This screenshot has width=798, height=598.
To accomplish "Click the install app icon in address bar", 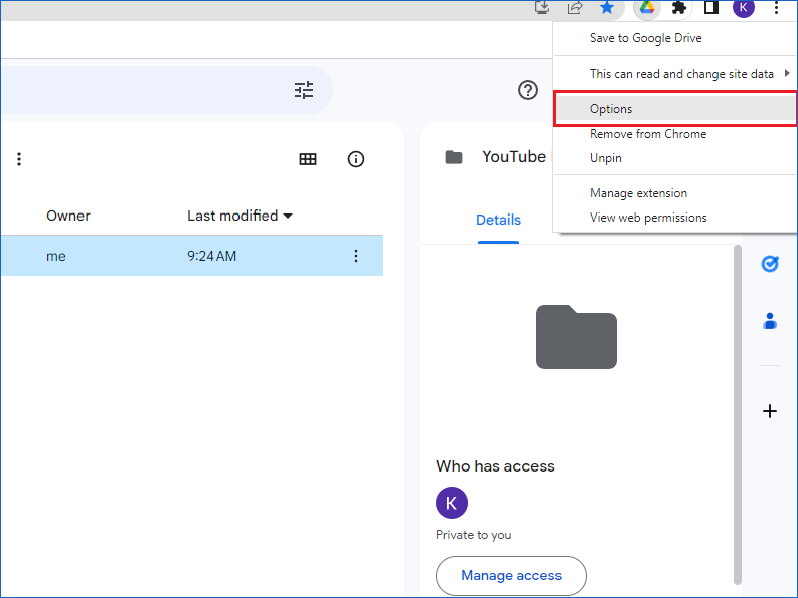I will [543, 7].
